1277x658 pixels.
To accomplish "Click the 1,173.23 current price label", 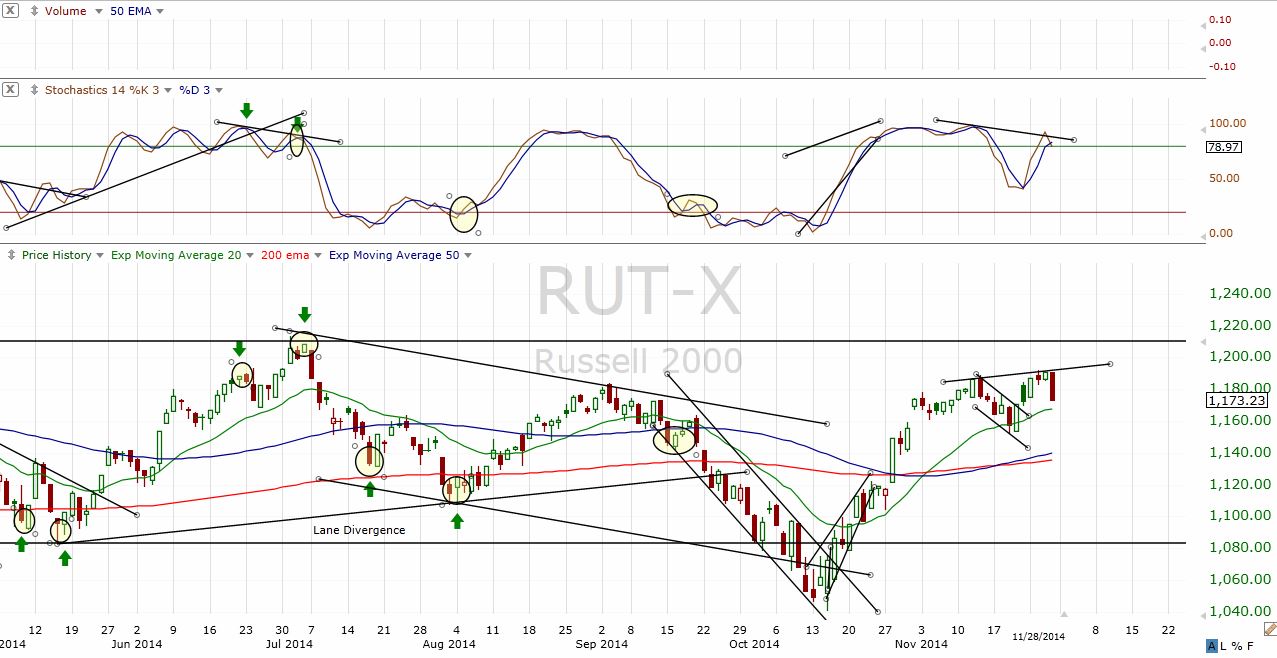I will [1237, 400].
